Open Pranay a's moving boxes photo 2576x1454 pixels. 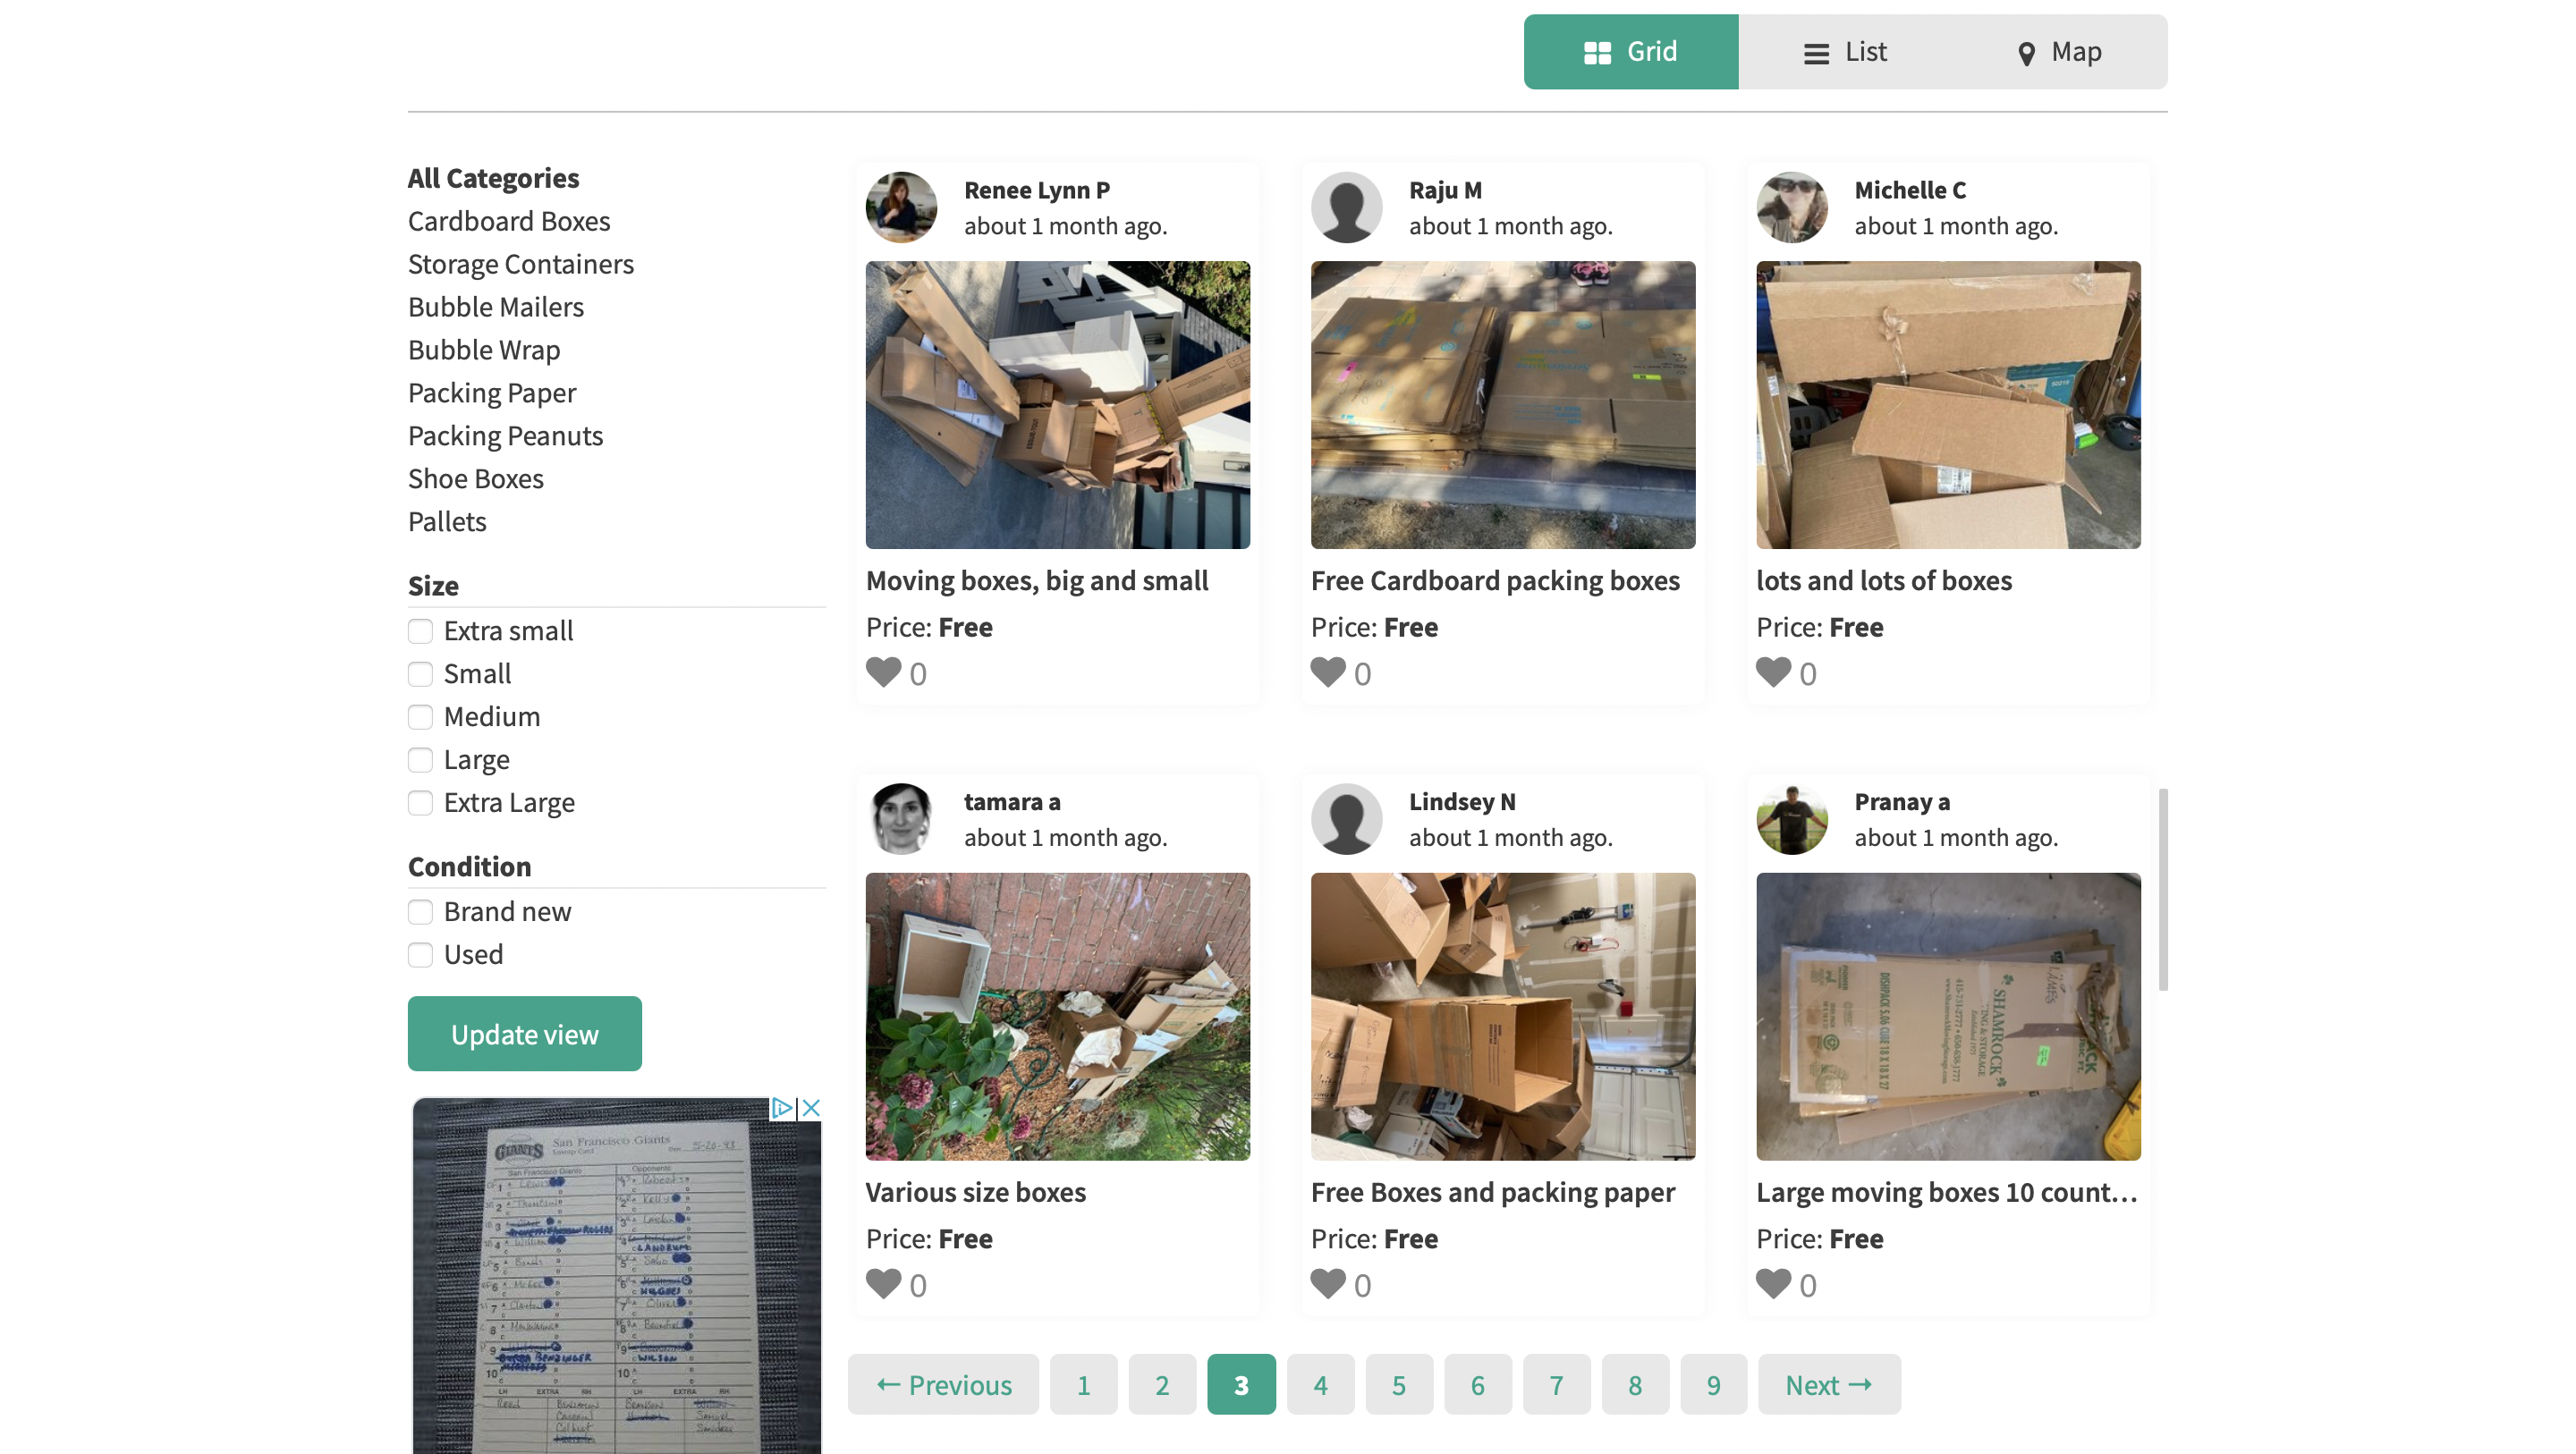[x=1947, y=1016]
